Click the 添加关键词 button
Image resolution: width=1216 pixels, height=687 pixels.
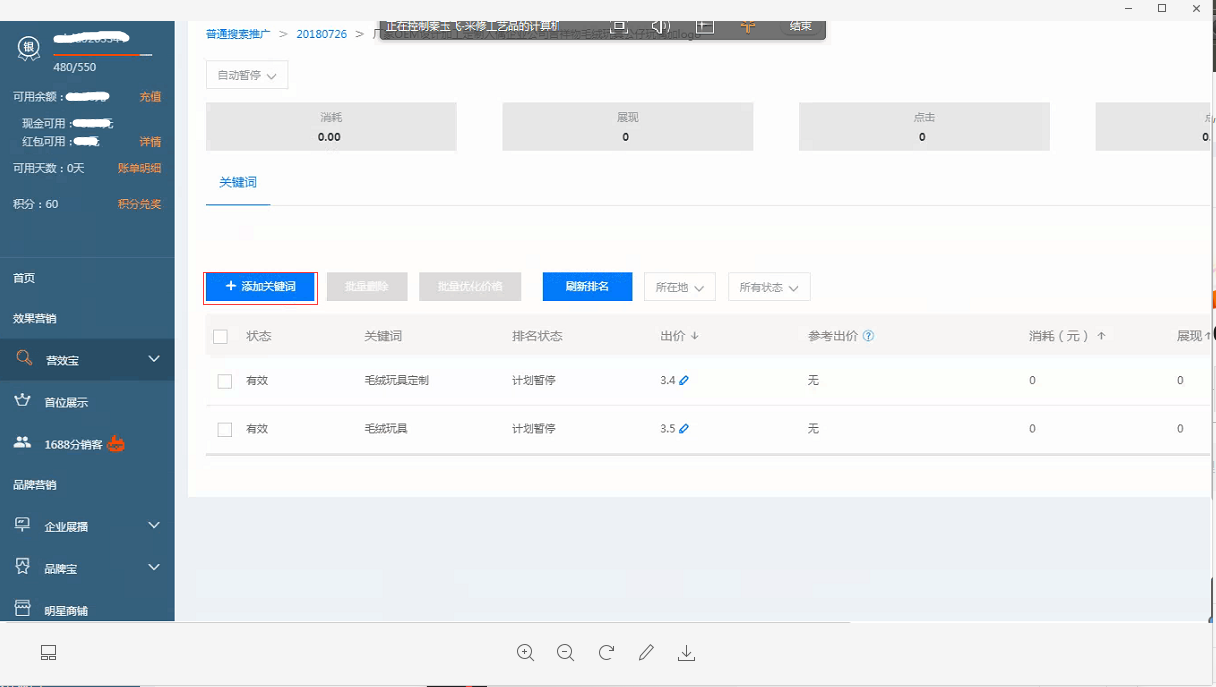pyautogui.click(x=260, y=287)
